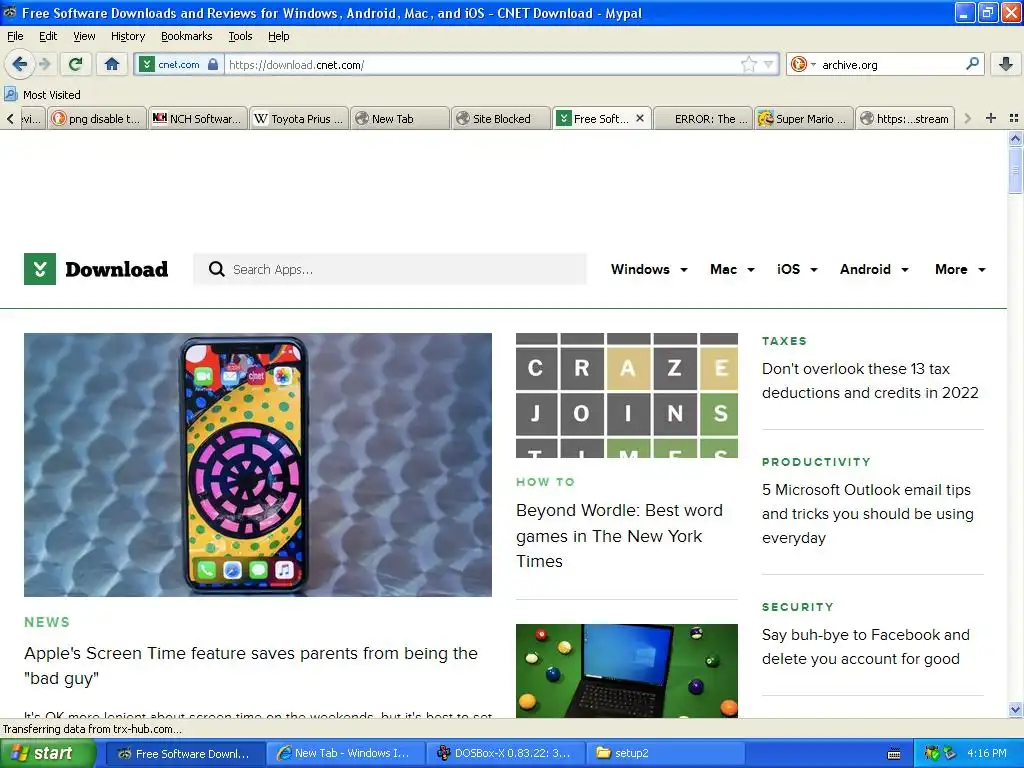
Task: Switch to the https:...stream tab
Action: pyautogui.click(x=904, y=118)
